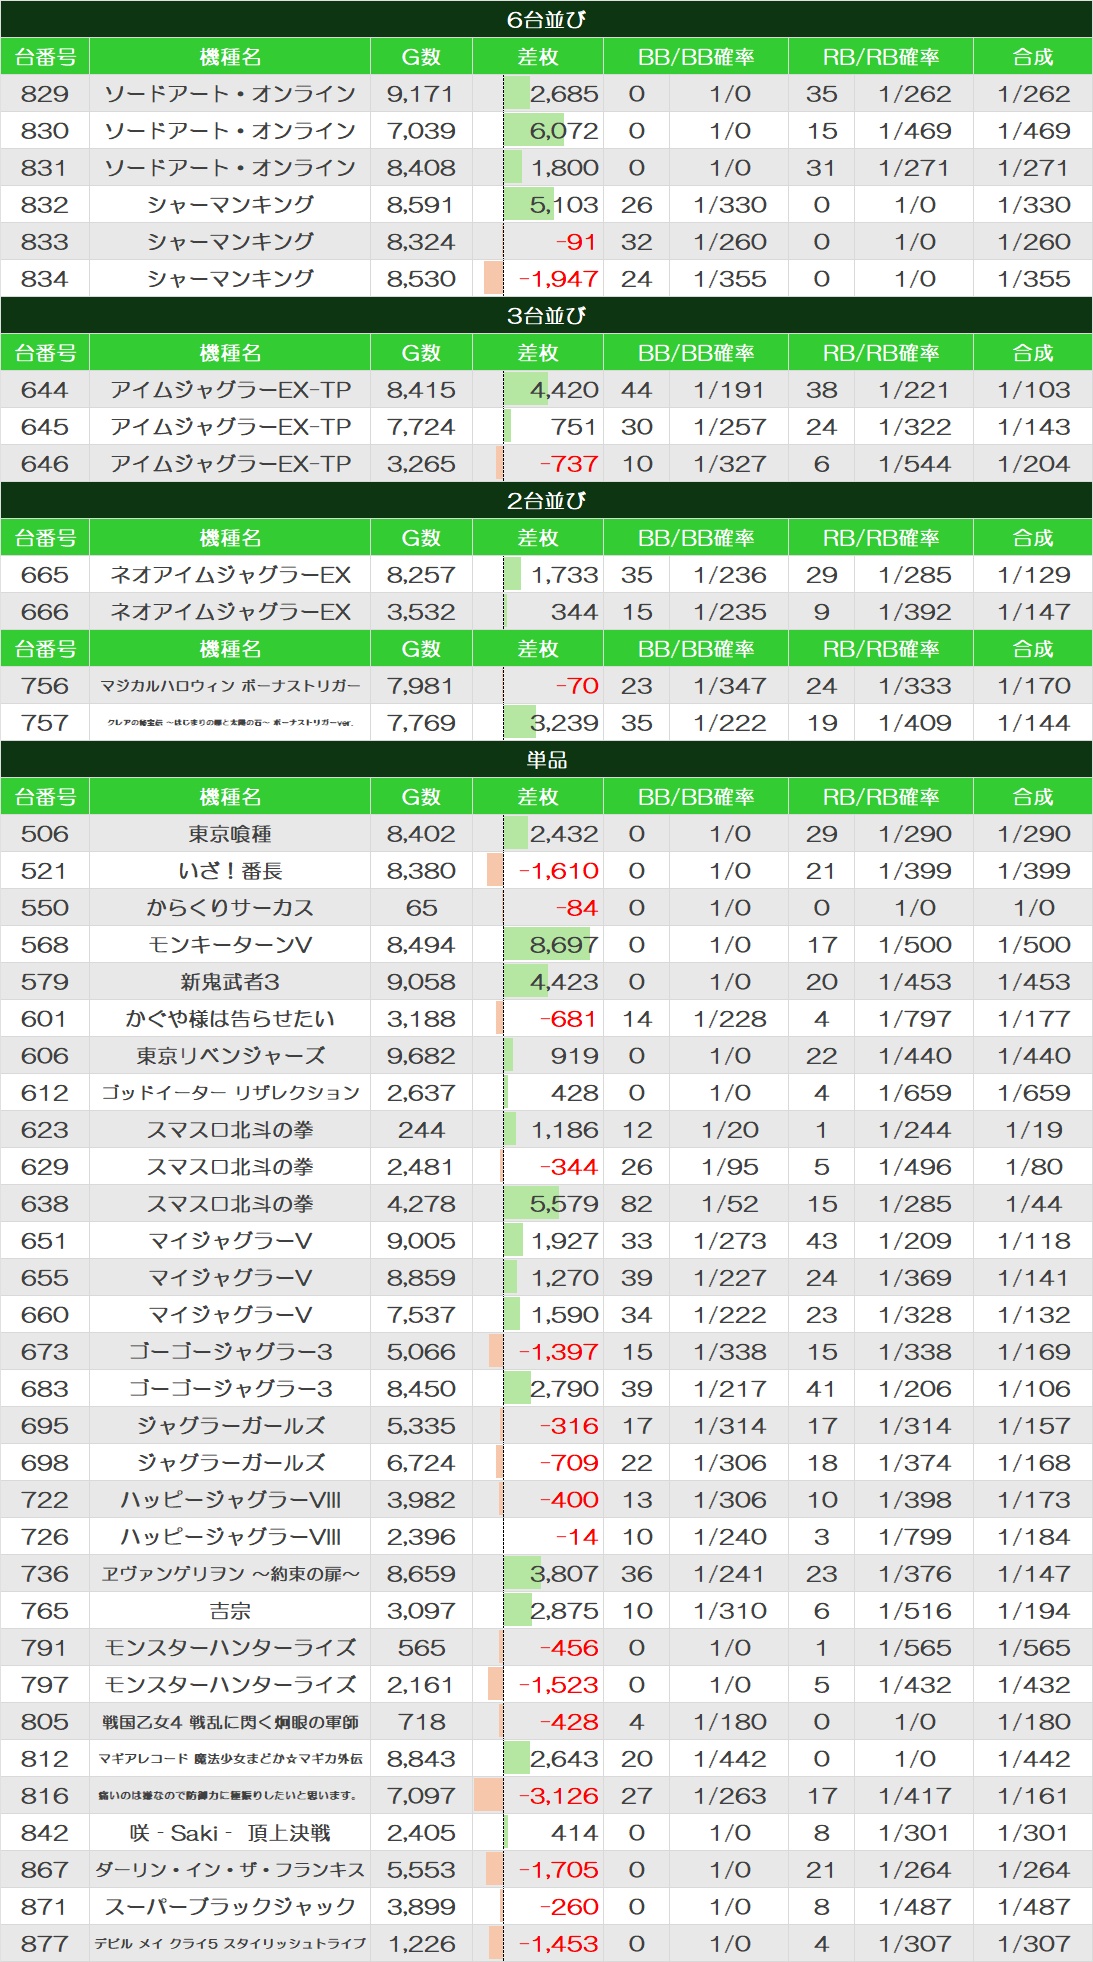
Task: Select ダーリン・イン・ザ・フランキス in row 867
Action: tap(230, 1870)
